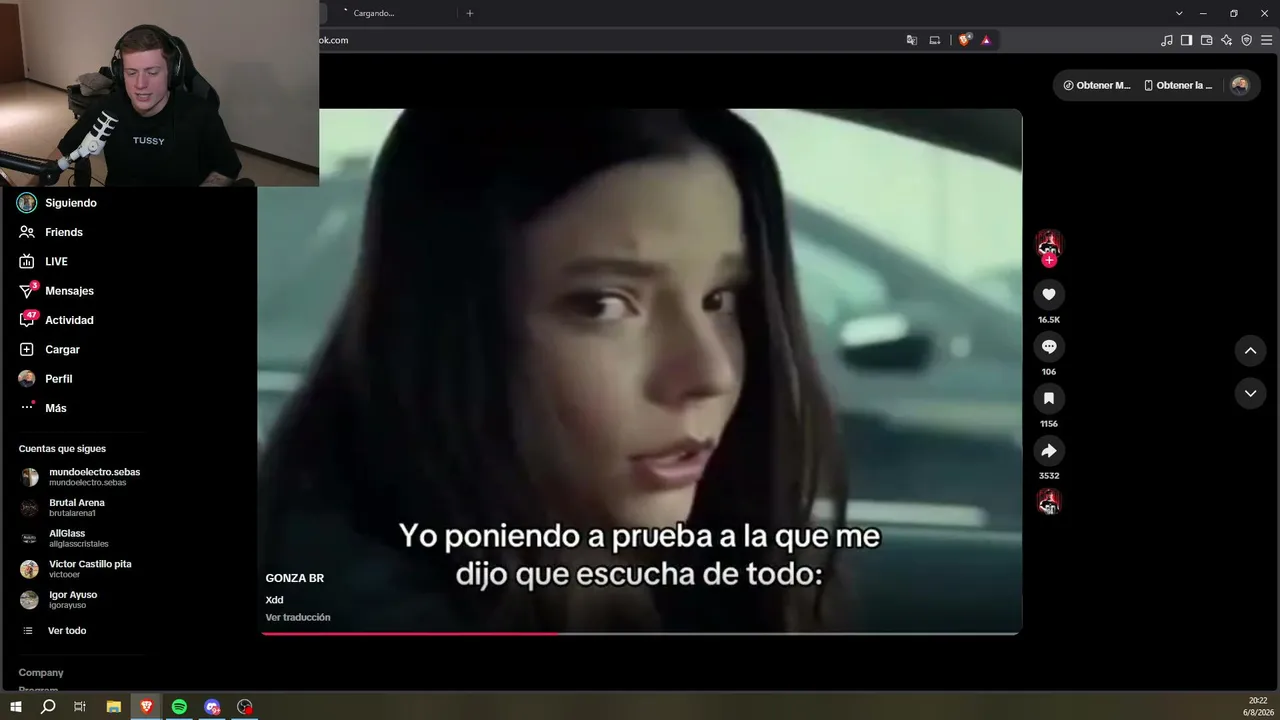Open GONZA BR's avatar beside the video
1280x720 pixels.
click(1048, 243)
